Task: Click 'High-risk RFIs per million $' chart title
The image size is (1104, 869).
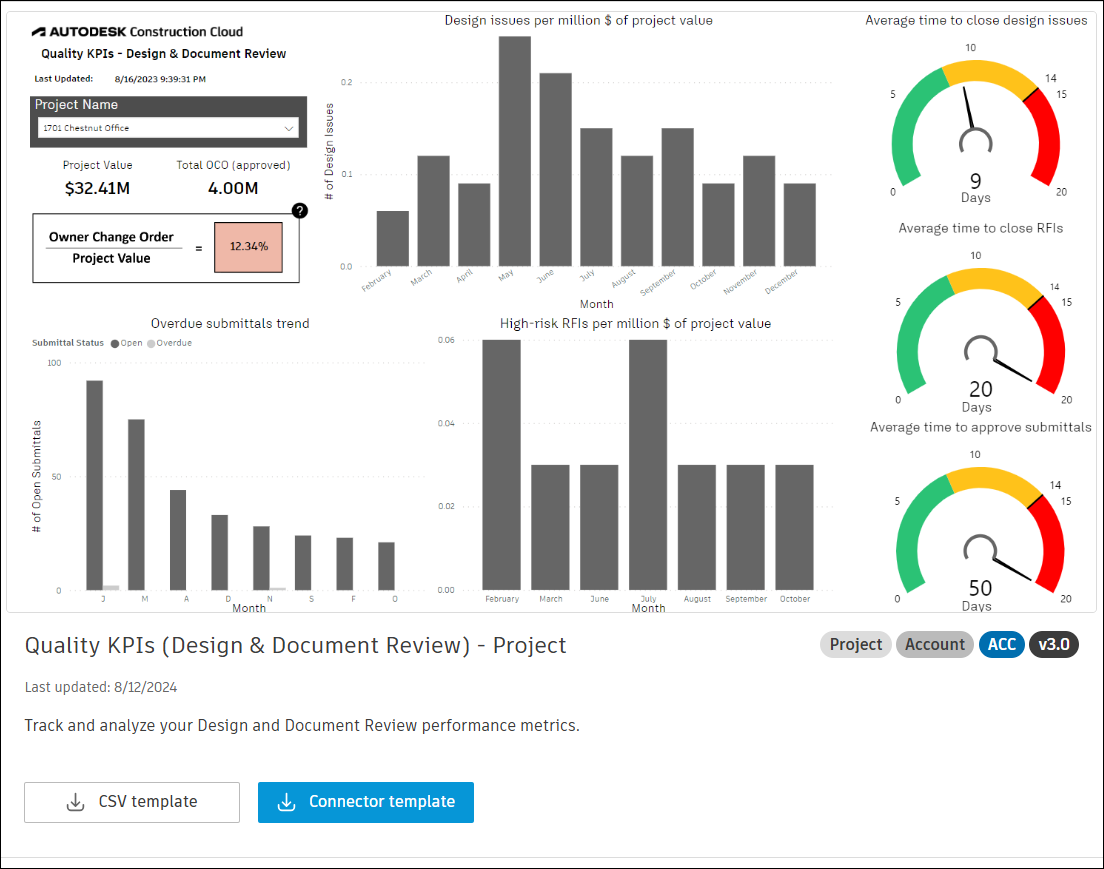Action: [x=635, y=323]
